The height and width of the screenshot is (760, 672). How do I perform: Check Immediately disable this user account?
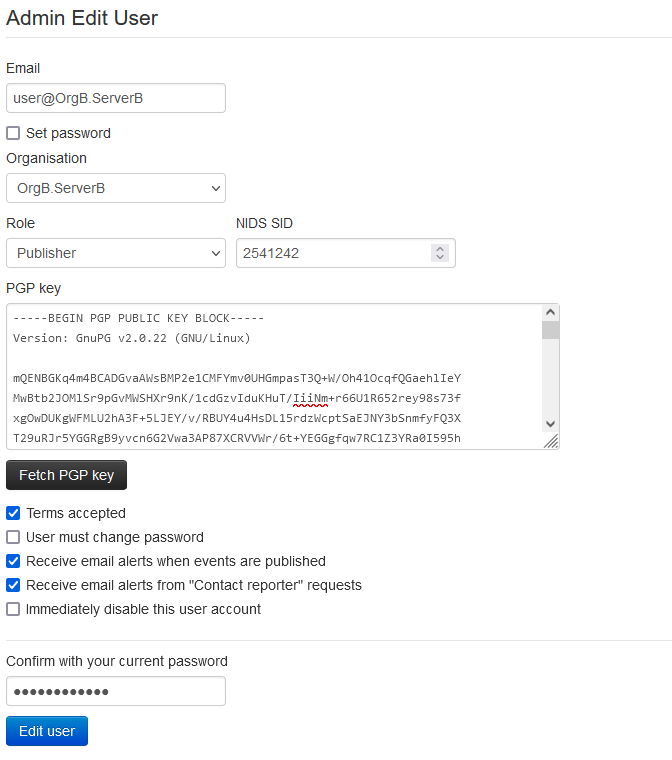[13, 609]
